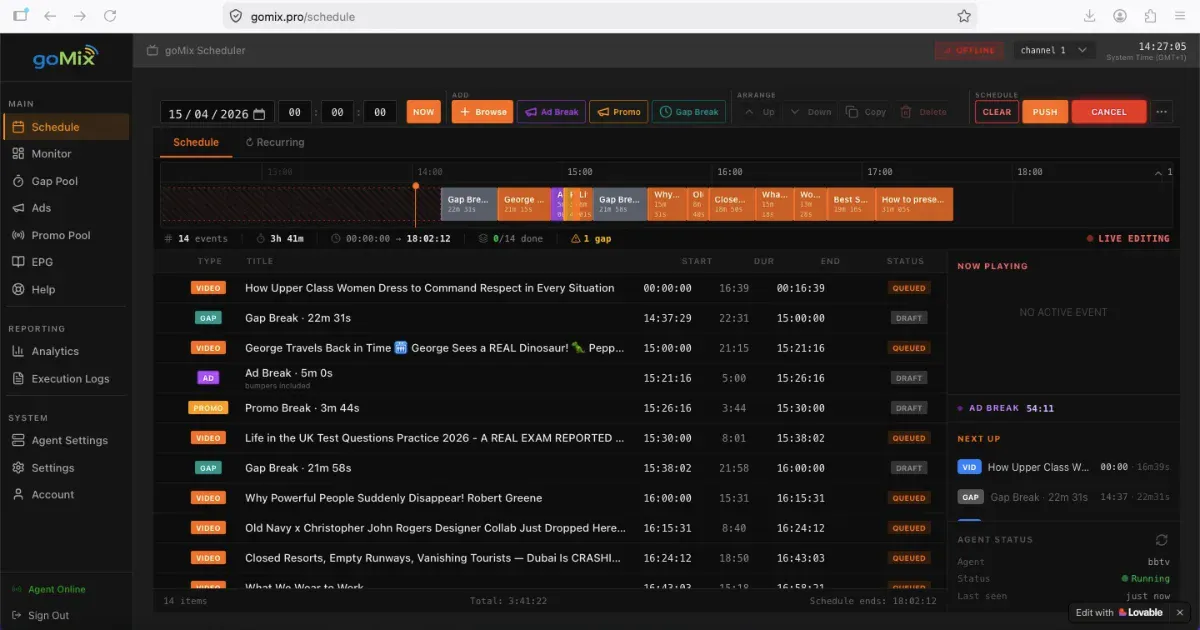Click the yellow PROMO type badge

[x=208, y=408]
